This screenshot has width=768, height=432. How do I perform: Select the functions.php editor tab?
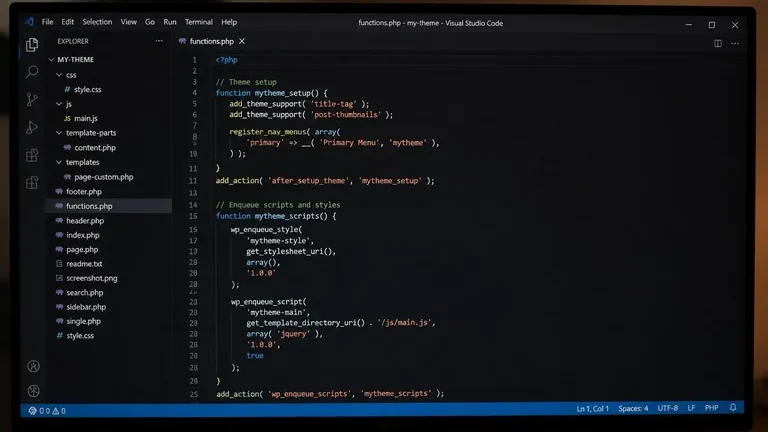coord(212,41)
